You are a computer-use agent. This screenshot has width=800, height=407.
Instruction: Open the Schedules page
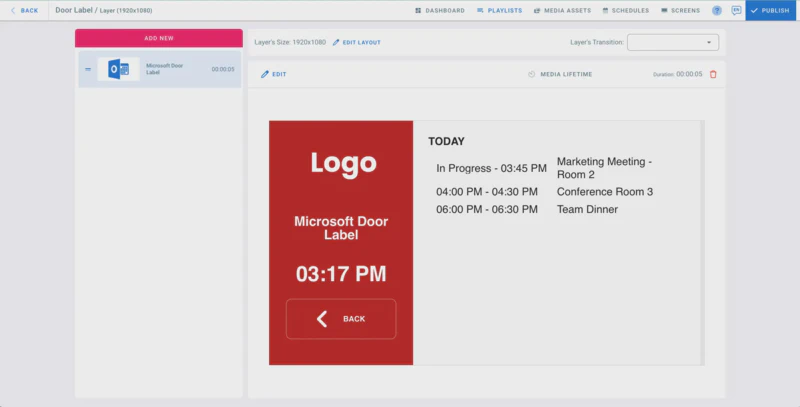click(625, 10)
